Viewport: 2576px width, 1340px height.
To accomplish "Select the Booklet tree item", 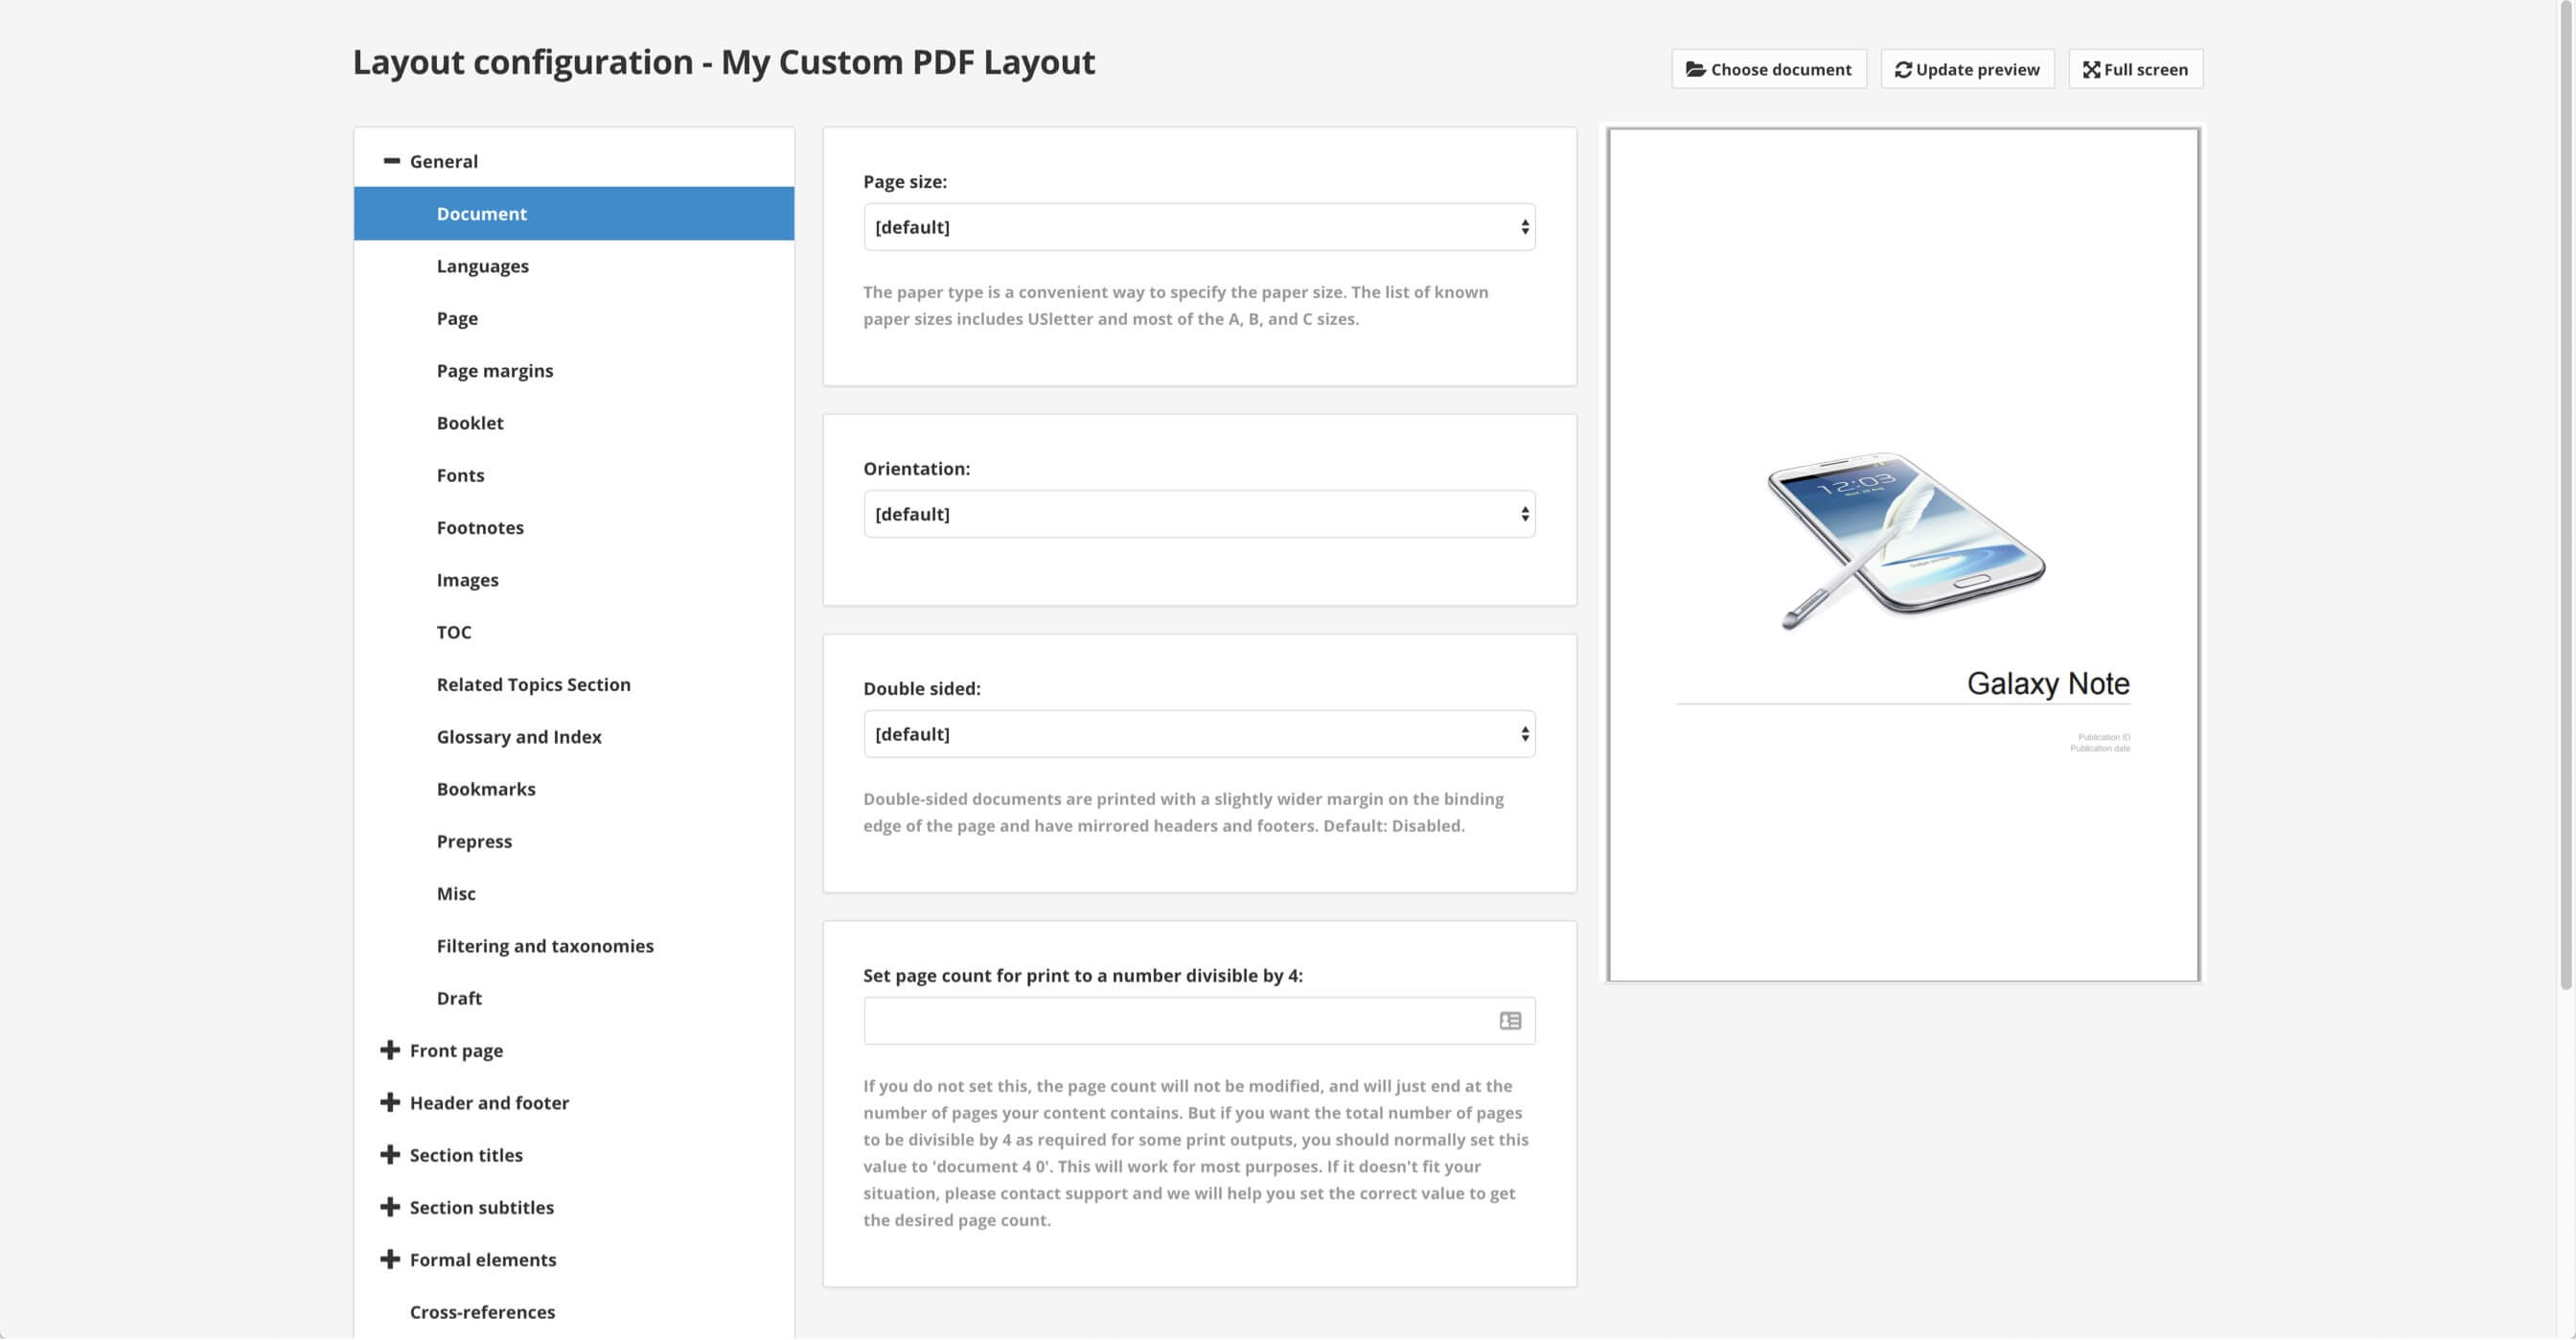I will (x=469, y=423).
